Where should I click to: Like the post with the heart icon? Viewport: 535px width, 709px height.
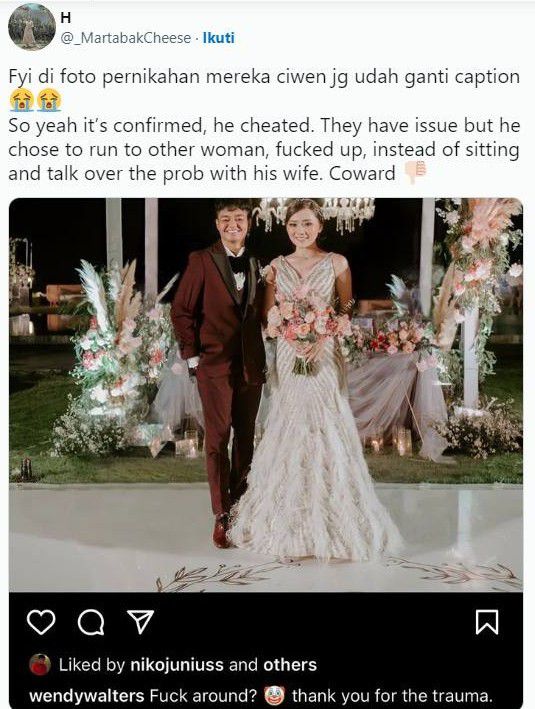[x=41, y=622]
